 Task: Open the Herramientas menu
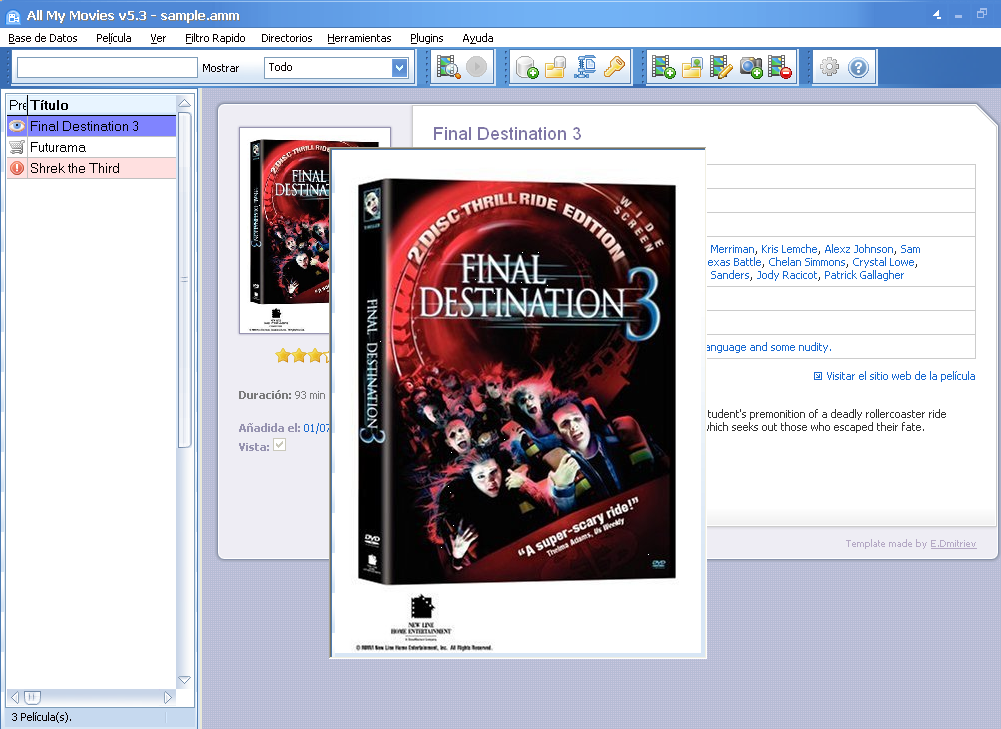tap(359, 38)
